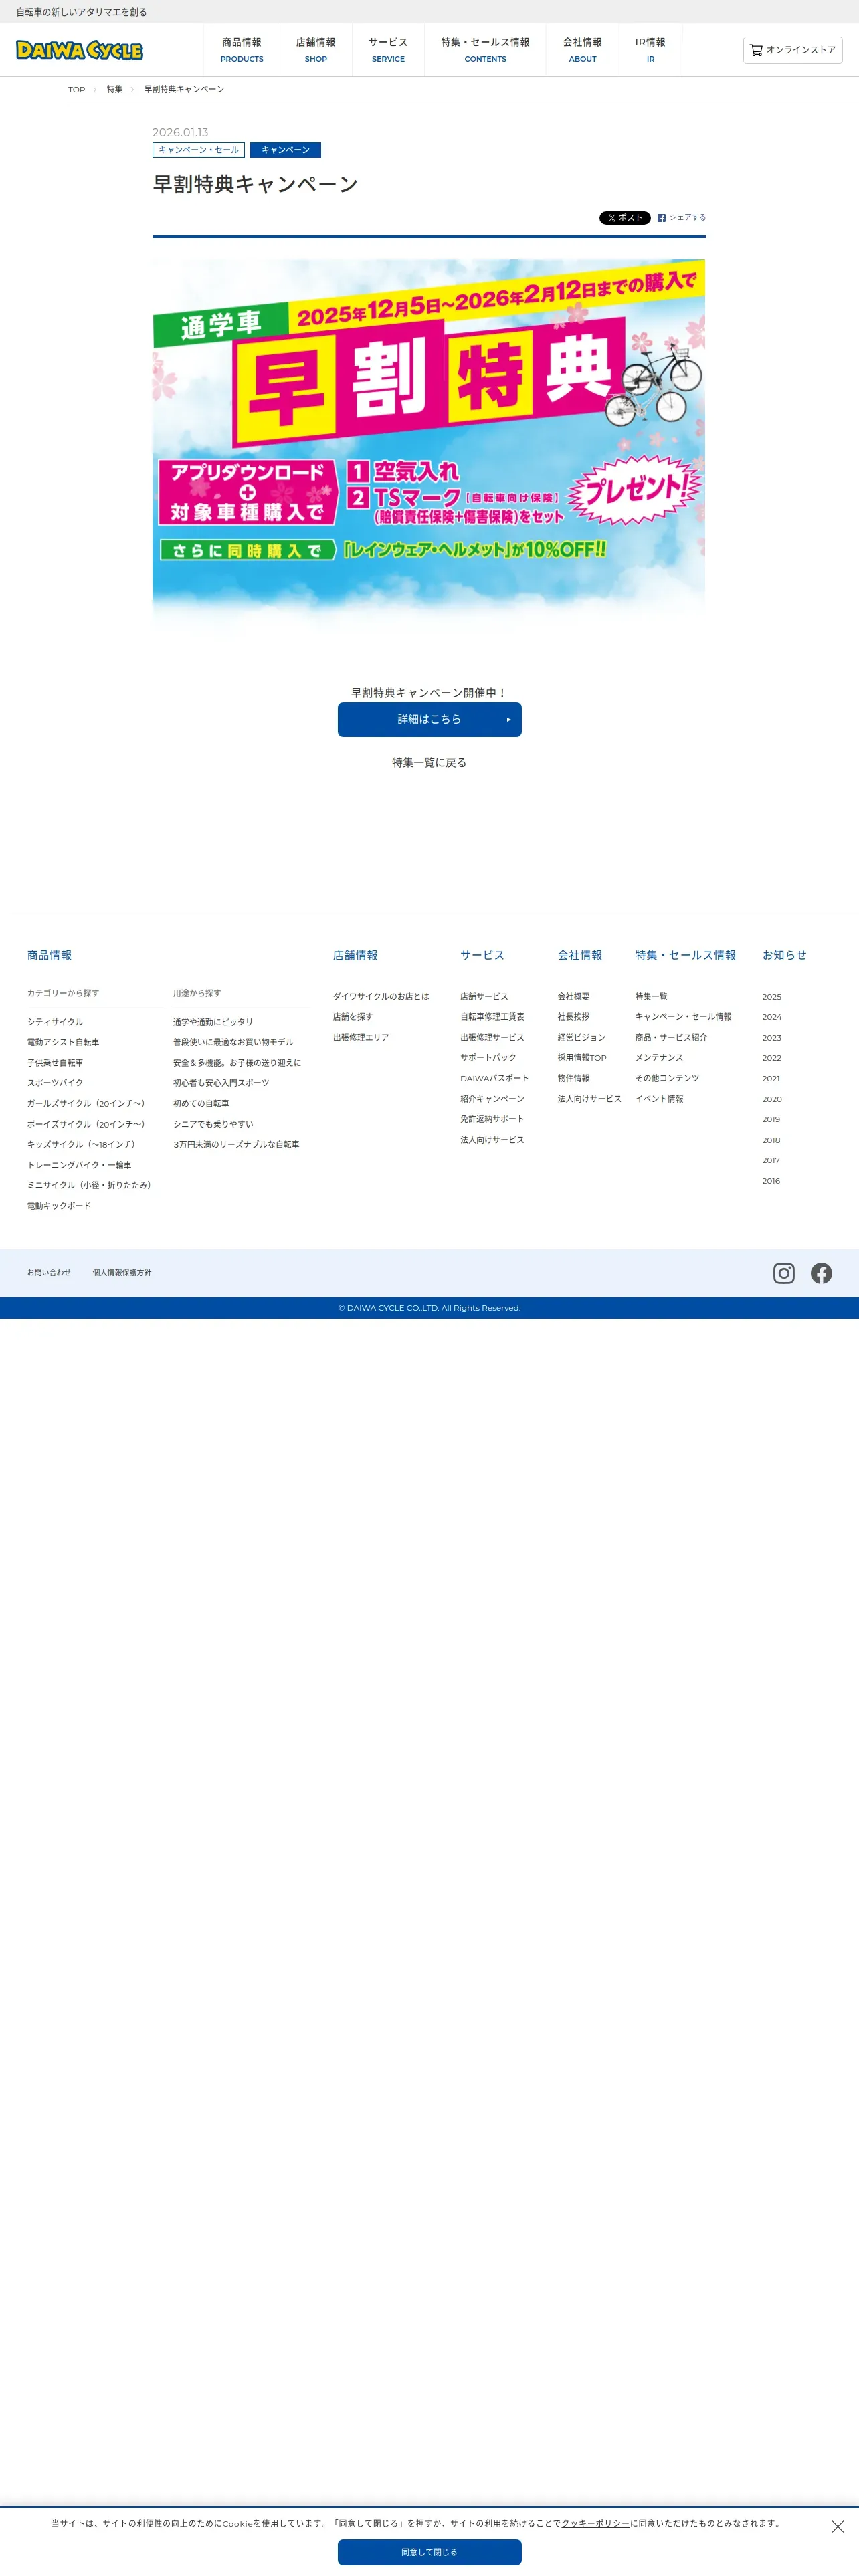Open the 会社情報 ABOUT menu

(582, 50)
